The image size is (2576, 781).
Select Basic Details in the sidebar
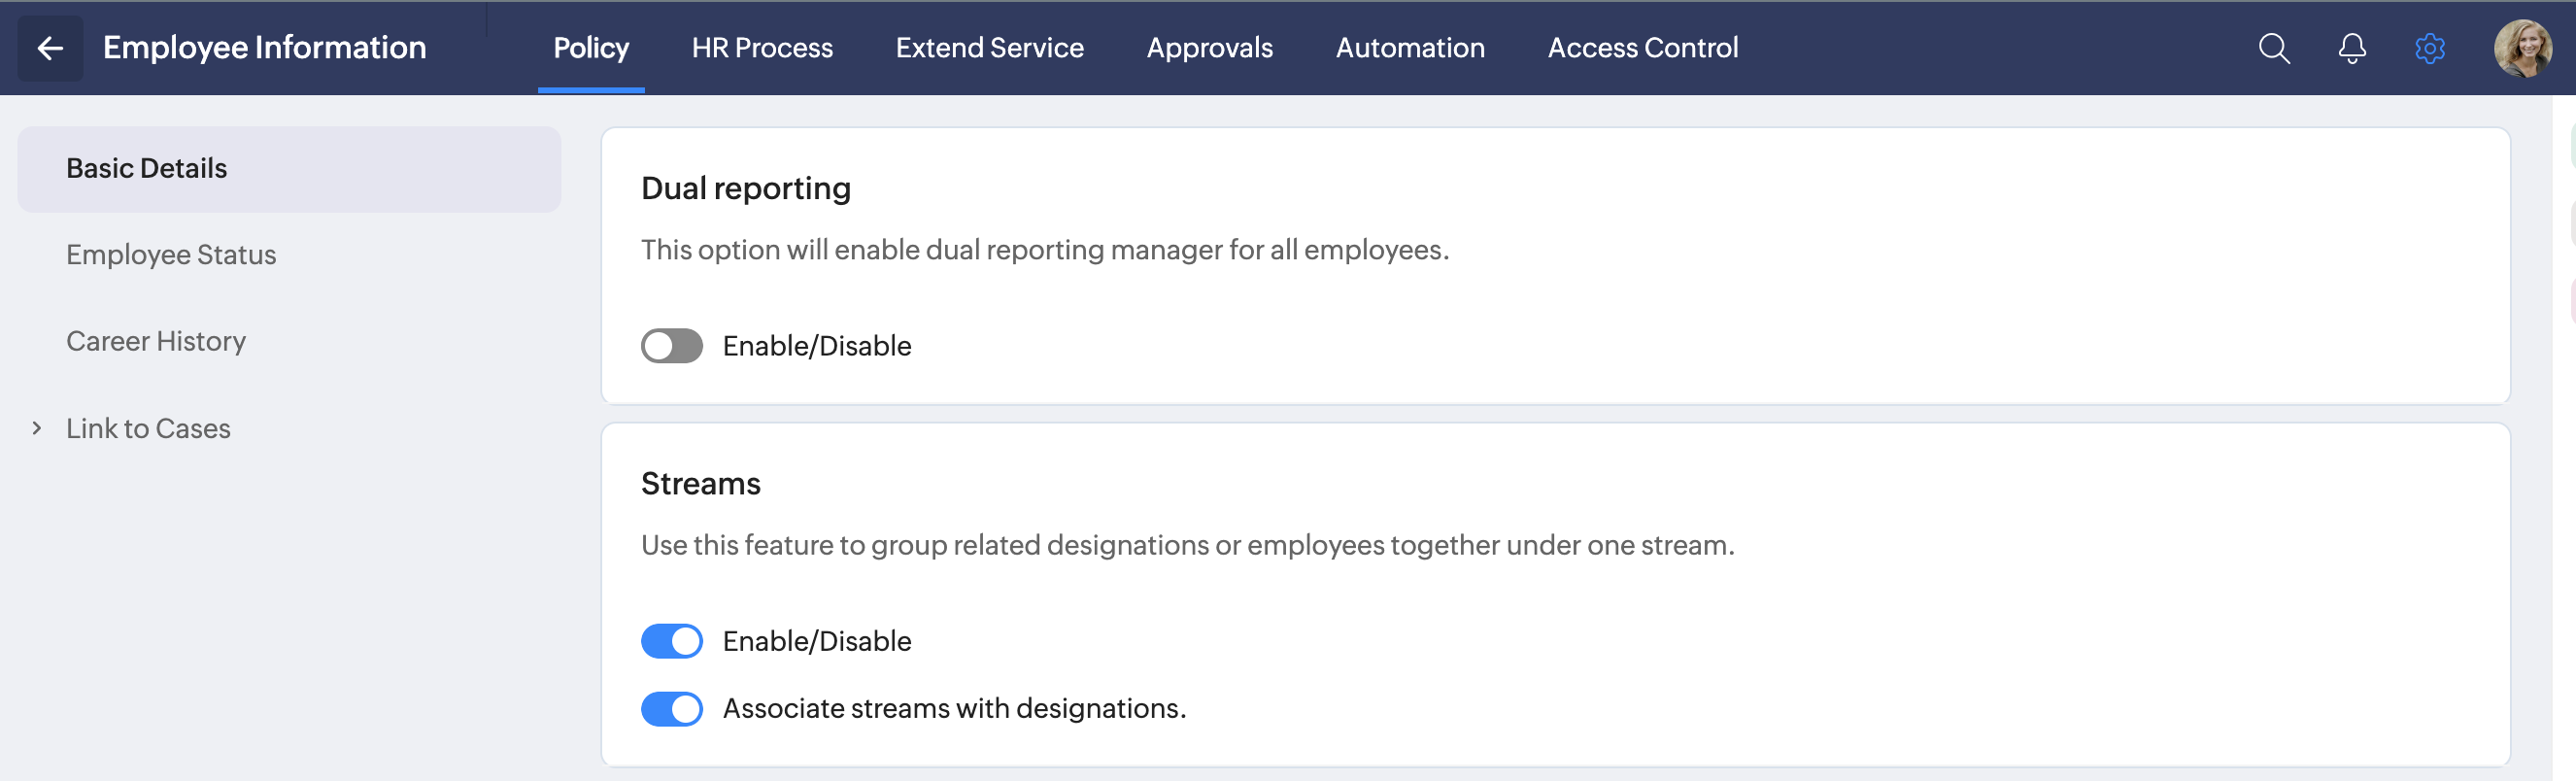(x=147, y=168)
